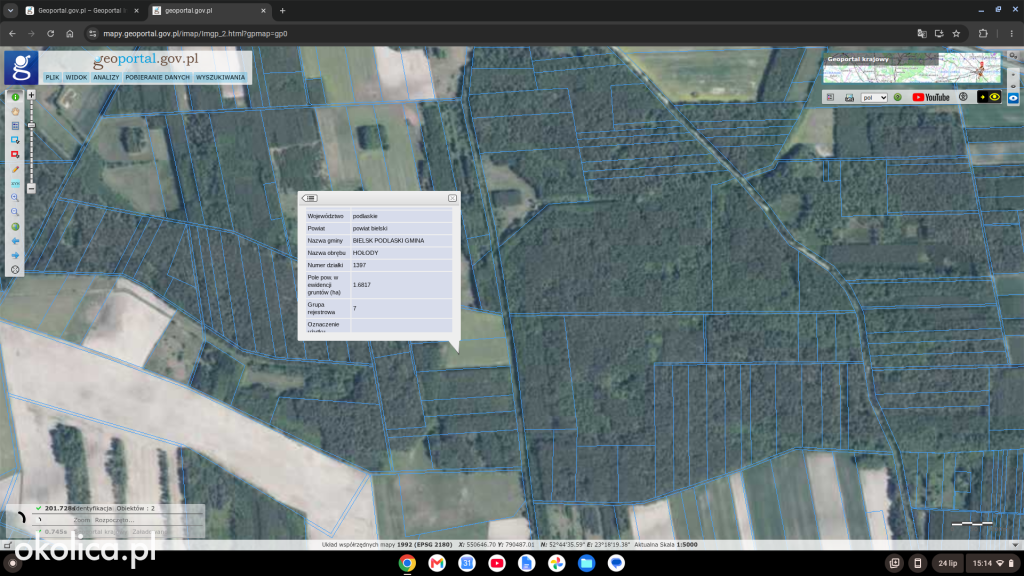1024x576 pixels.
Task: Open the table list tool in left toolbar
Action: click(x=15, y=126)
